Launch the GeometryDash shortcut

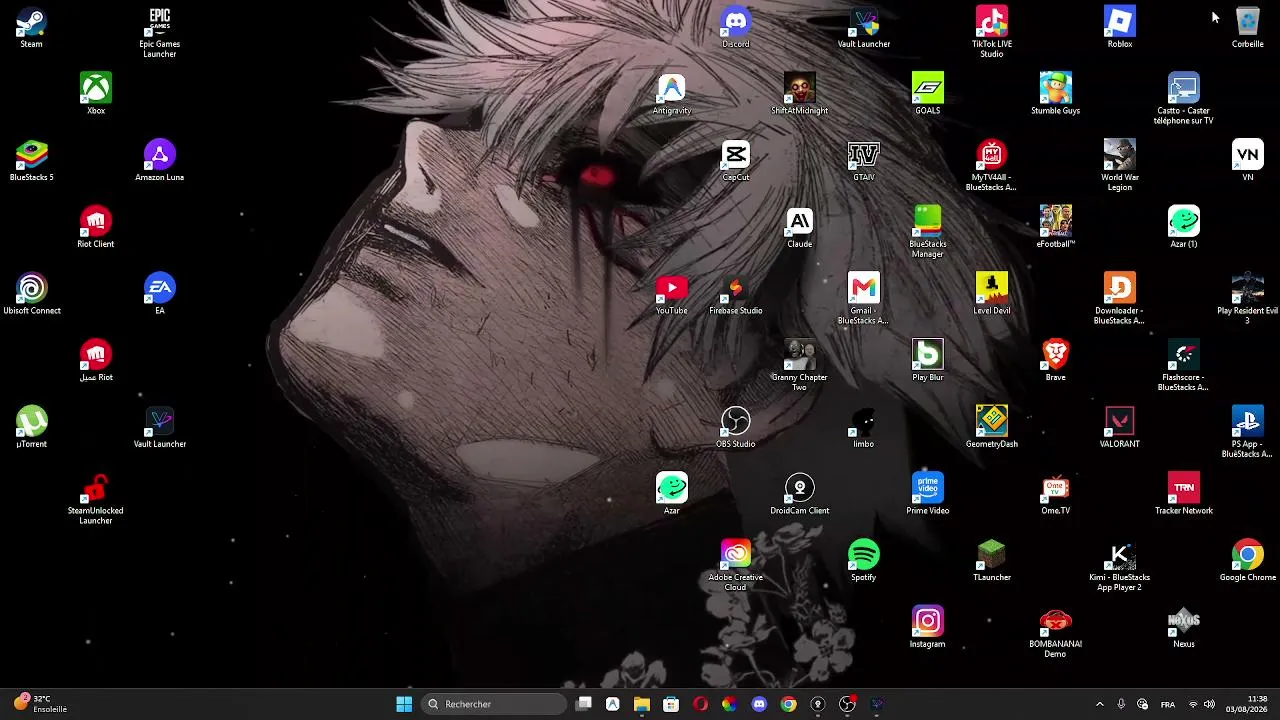click(992, 428)
